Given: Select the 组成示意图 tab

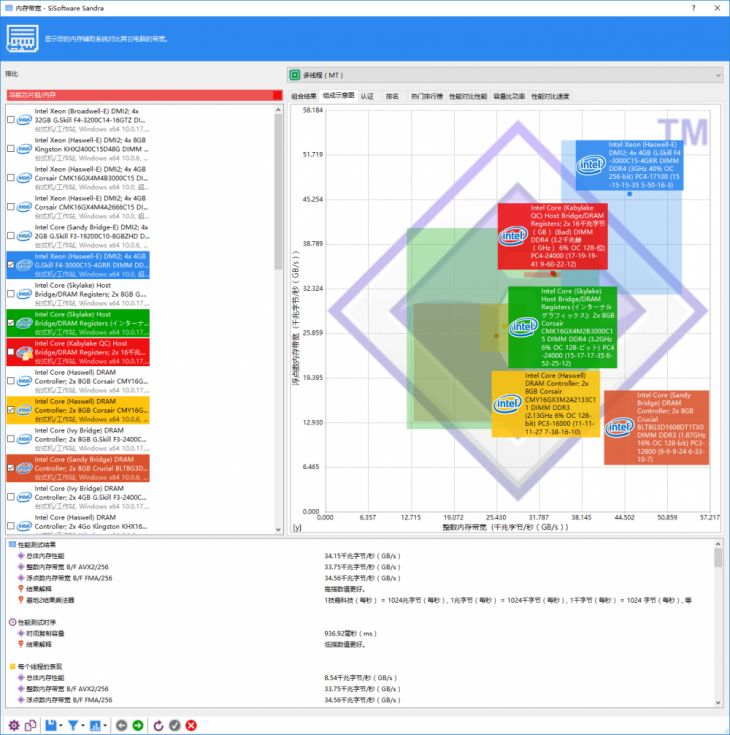Looking at the screenshot, I should coord(338,96).
